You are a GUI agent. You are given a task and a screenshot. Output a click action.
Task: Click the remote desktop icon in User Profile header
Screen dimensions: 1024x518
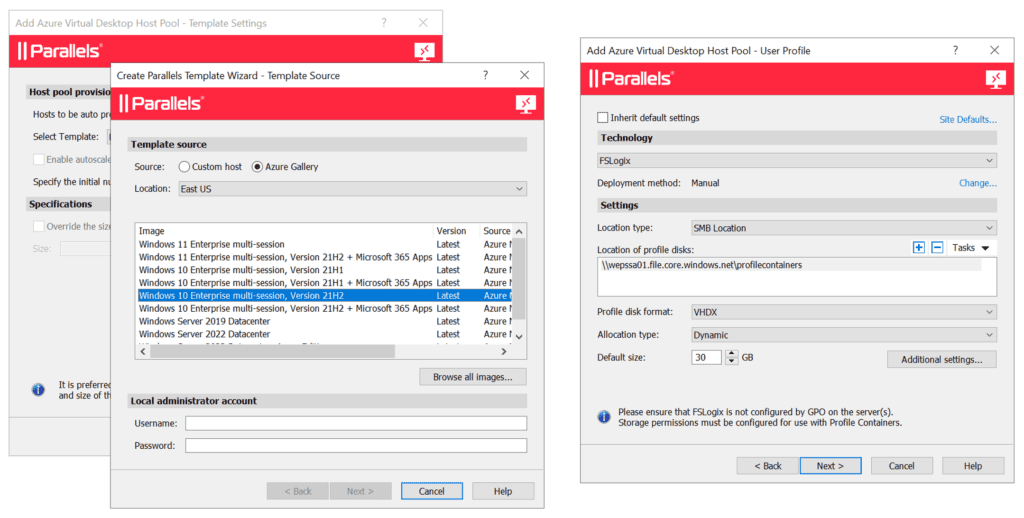tap(995, 79)
